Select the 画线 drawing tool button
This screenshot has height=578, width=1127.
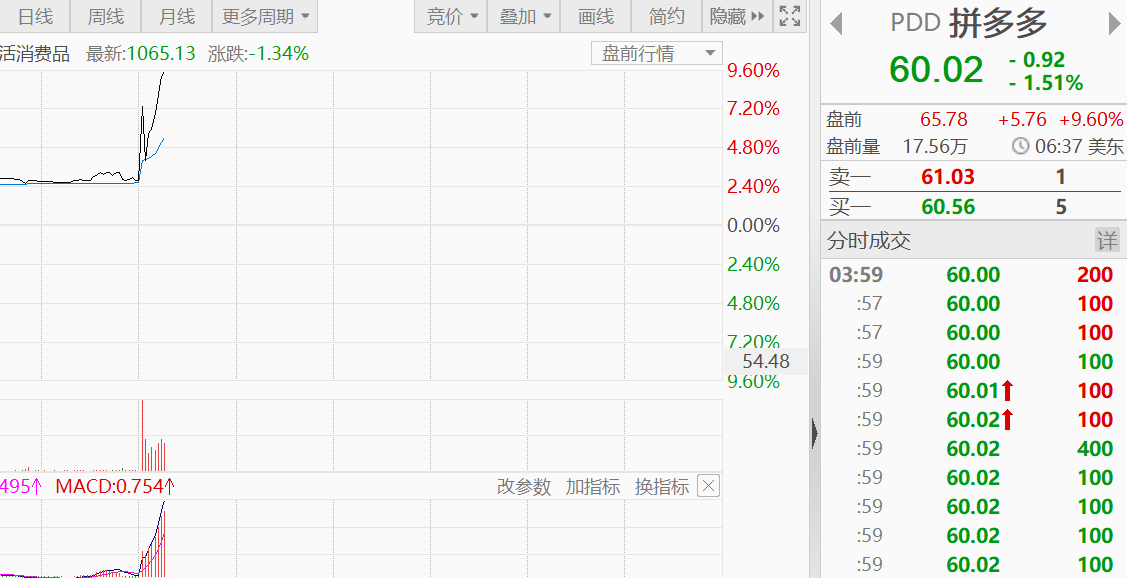pyautogui.click(x=595, y=16)
